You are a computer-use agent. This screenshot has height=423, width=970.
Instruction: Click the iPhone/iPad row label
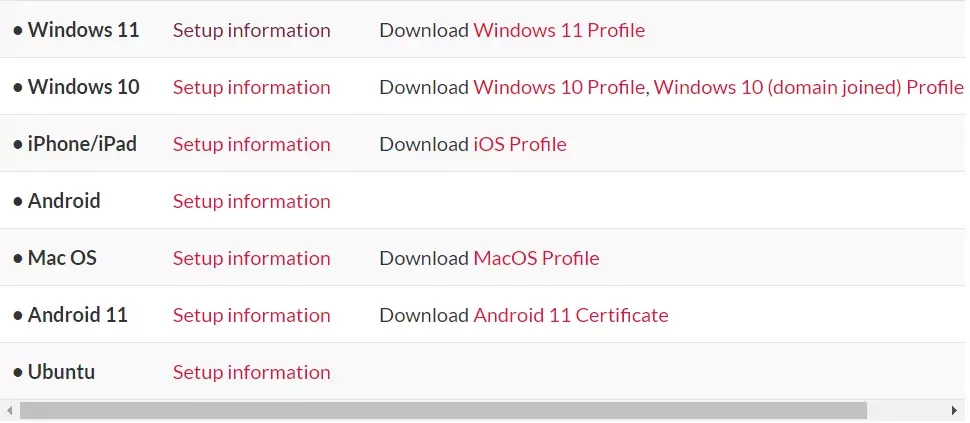pos(82,144)
